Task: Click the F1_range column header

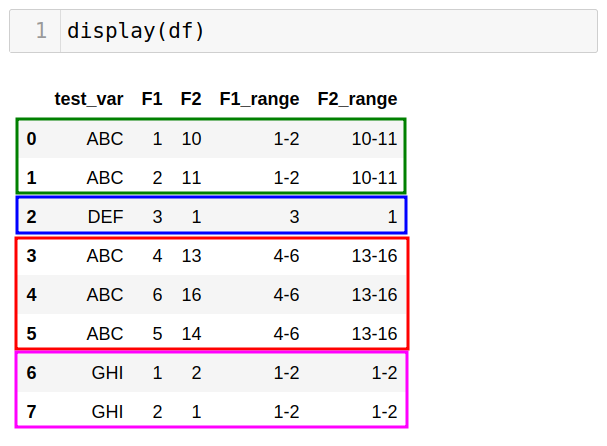Action: pos(259,99)
